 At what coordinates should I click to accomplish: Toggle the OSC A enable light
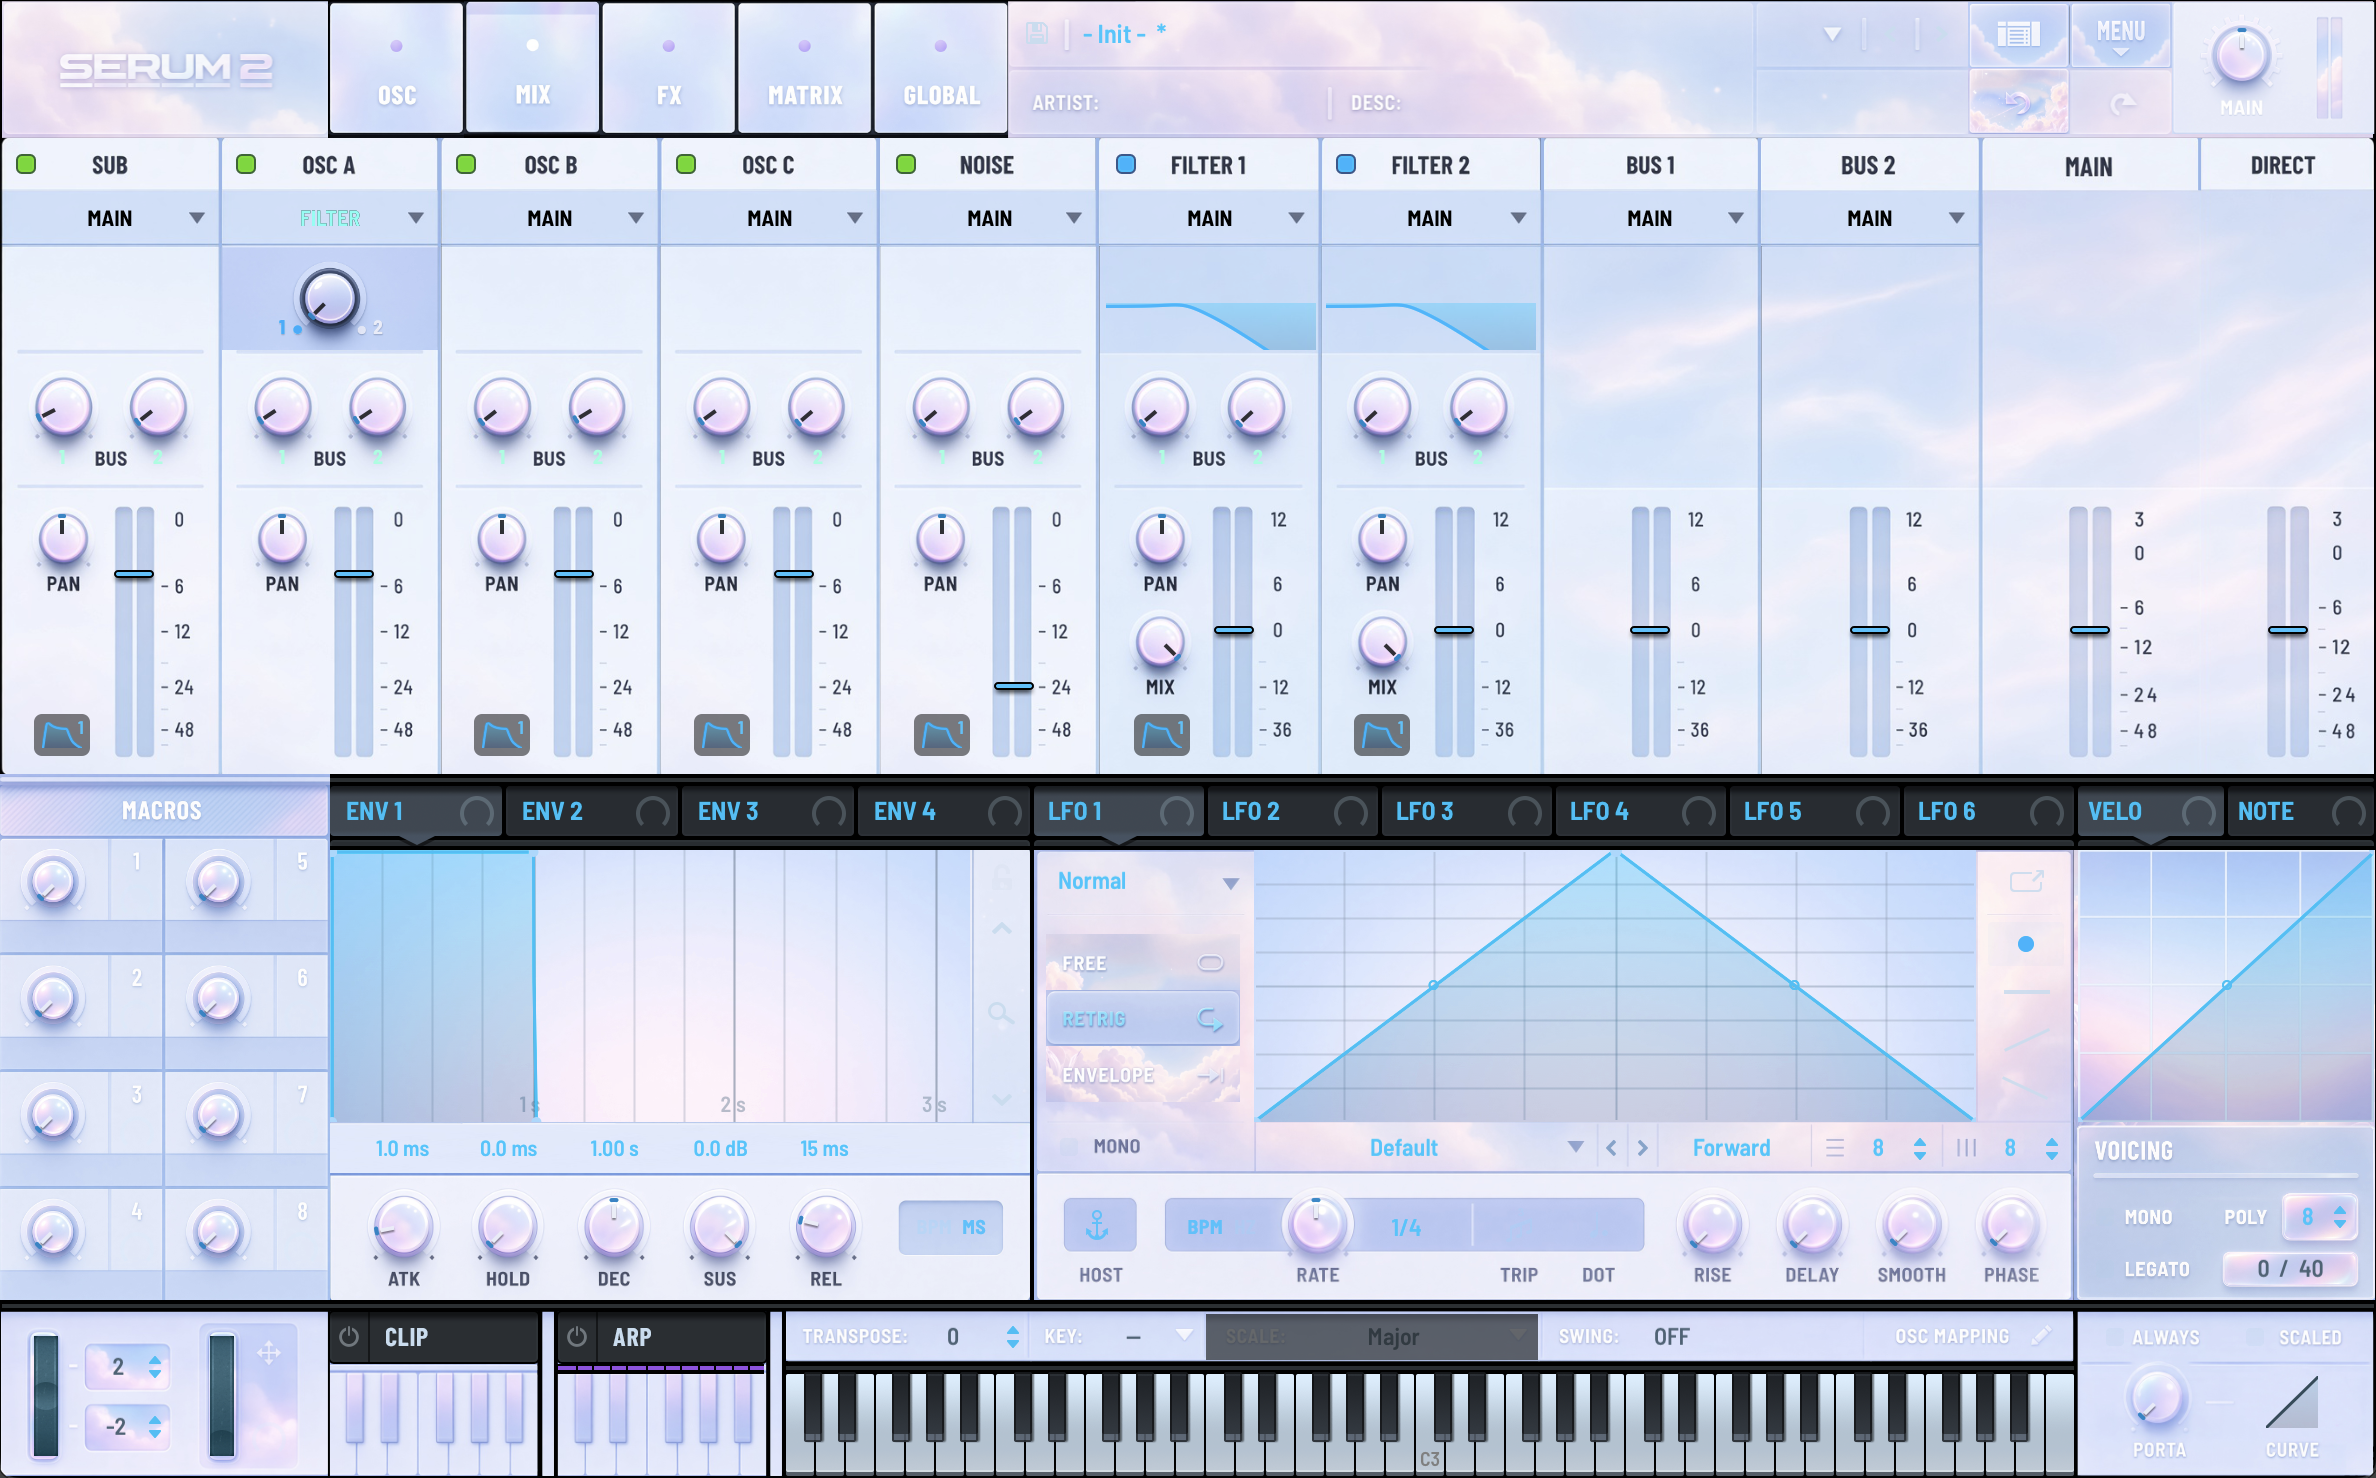tap(246, 164)
